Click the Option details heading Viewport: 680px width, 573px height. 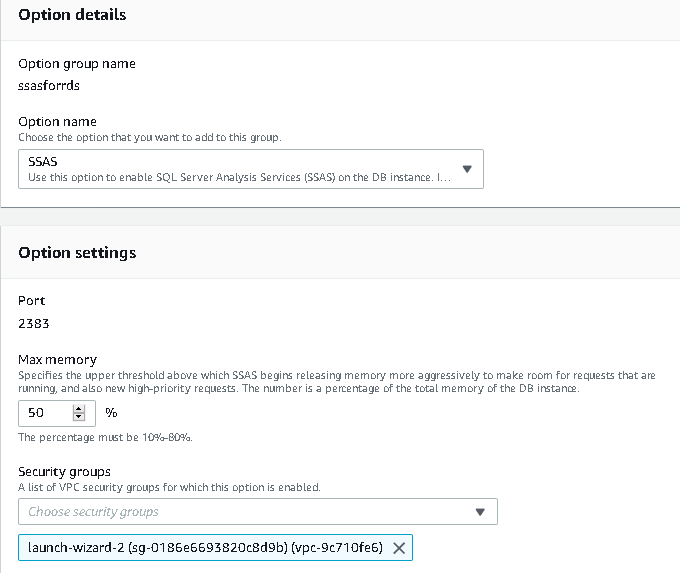(72, 15)
